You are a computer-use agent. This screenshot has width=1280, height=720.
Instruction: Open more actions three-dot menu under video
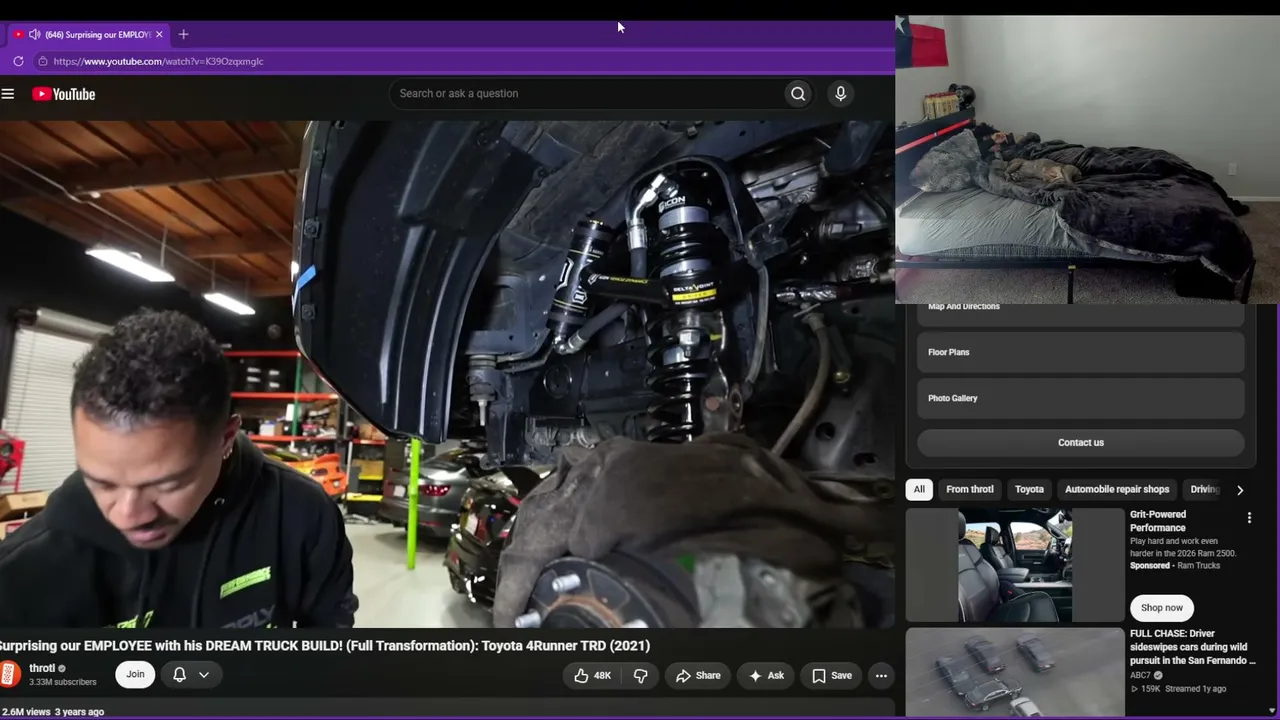[x=881, y=676]
